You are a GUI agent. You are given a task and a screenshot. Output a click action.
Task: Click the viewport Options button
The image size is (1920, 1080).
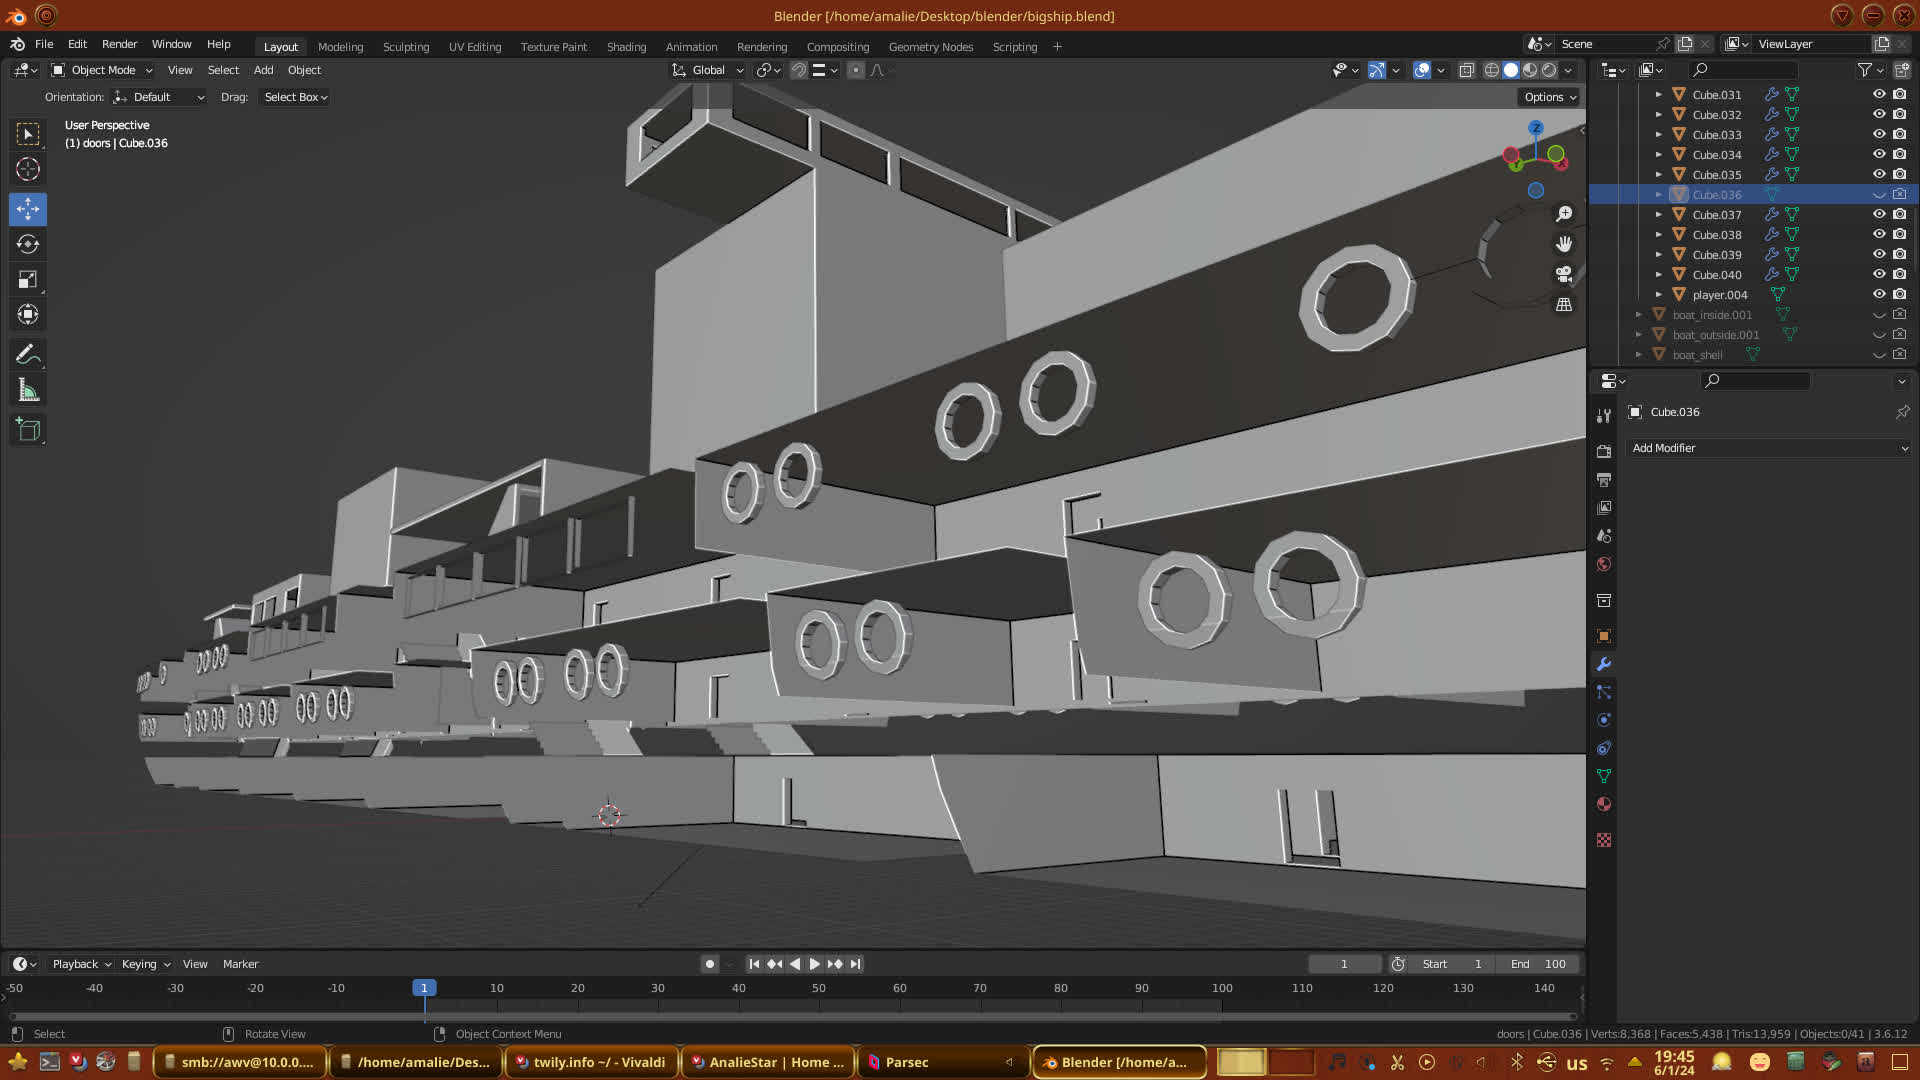pos(1549,97)
